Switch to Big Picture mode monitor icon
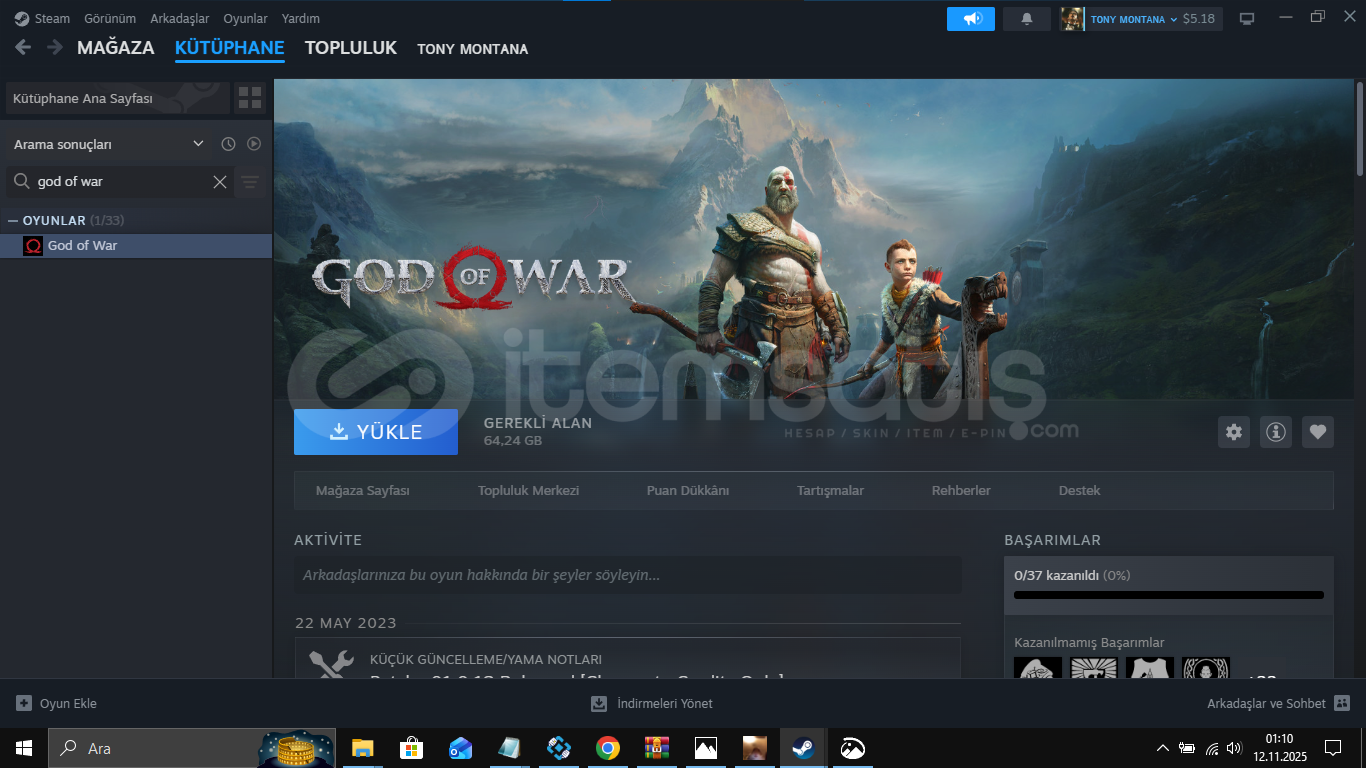The width and height of the screenshot is (1366, 768). click(x=1247, y=18)
